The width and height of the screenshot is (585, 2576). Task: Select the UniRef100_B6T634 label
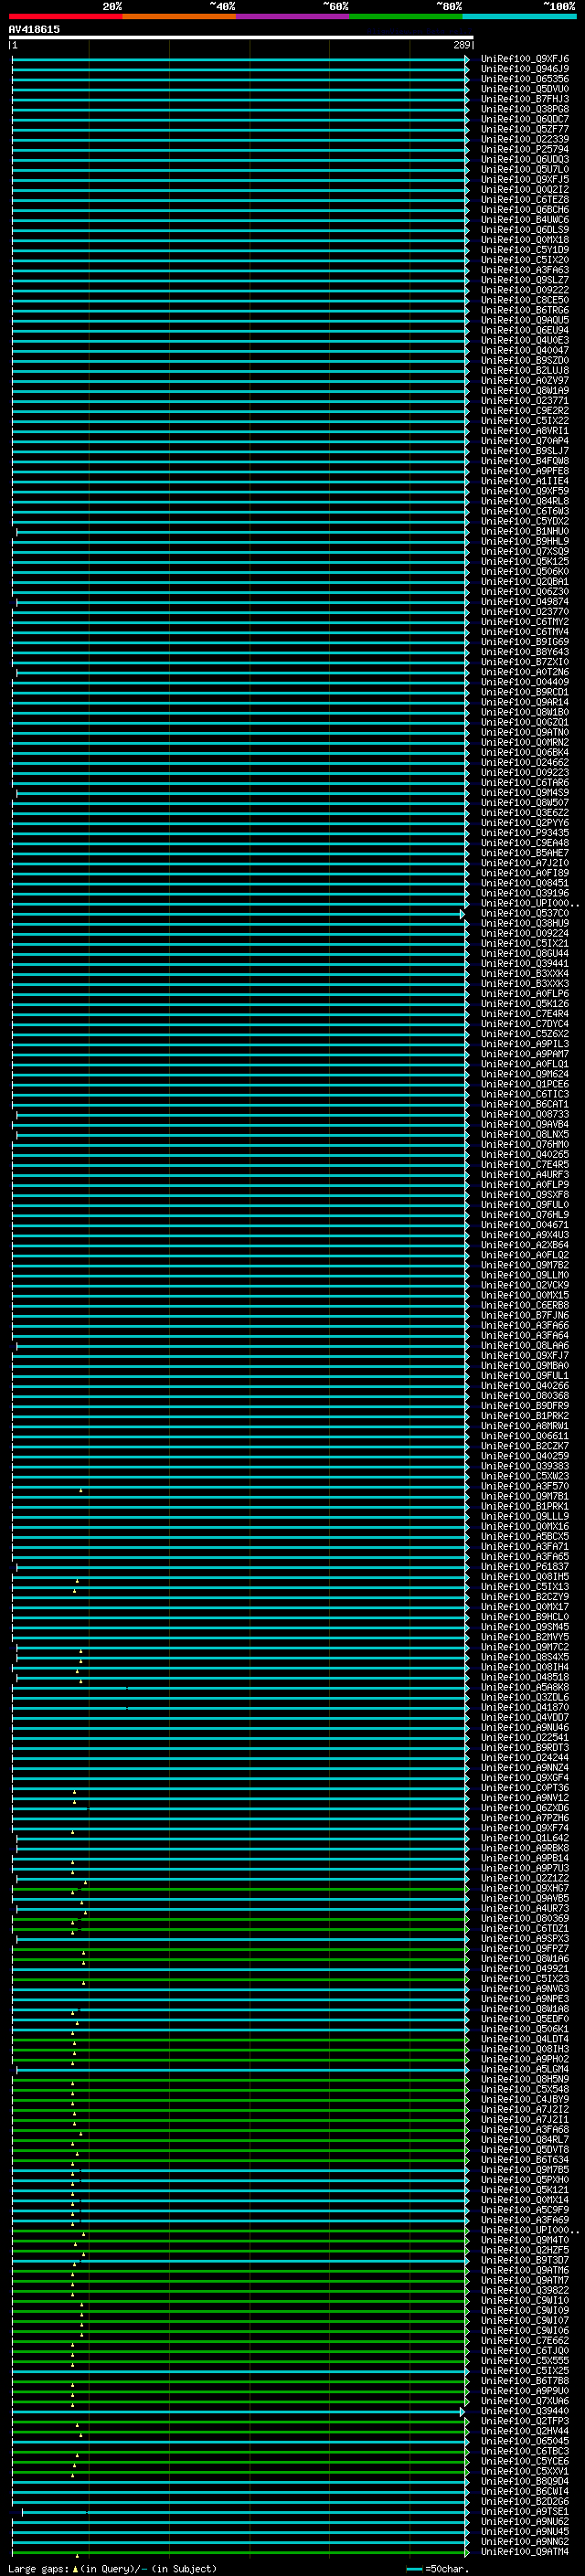pyautogui.click(x=525, y=2160)
